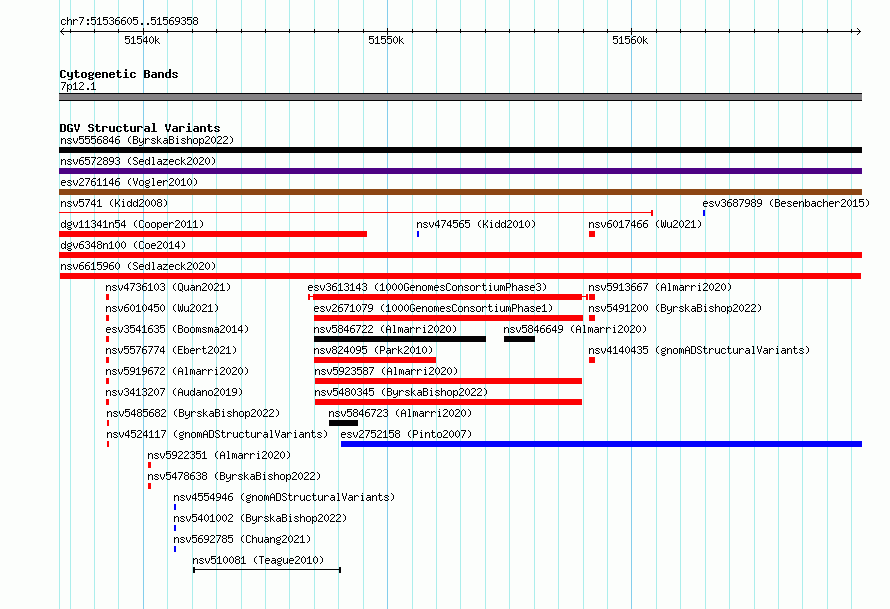Click nsv824095 (Park2010) label
The width and height of the screenshot is (890, 609).
click(x=373, y=350)
